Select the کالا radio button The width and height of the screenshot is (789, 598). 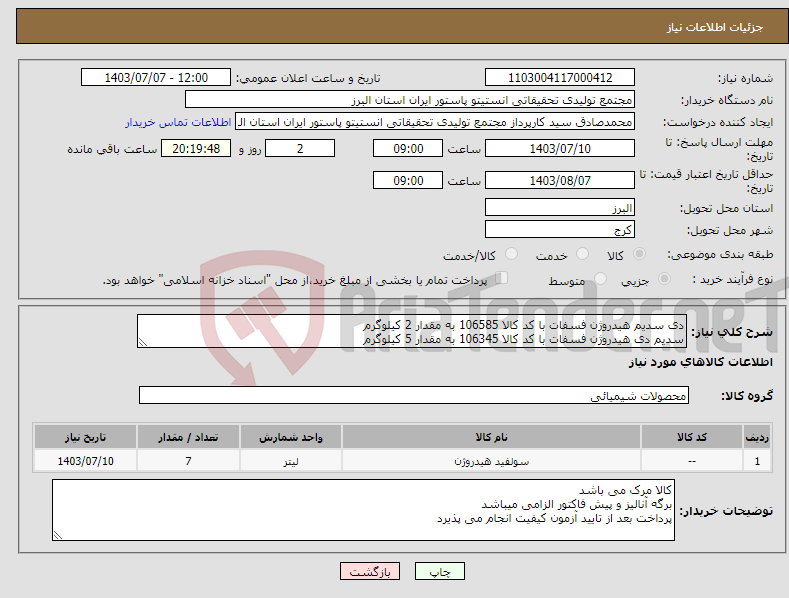[x=639, y=254]
